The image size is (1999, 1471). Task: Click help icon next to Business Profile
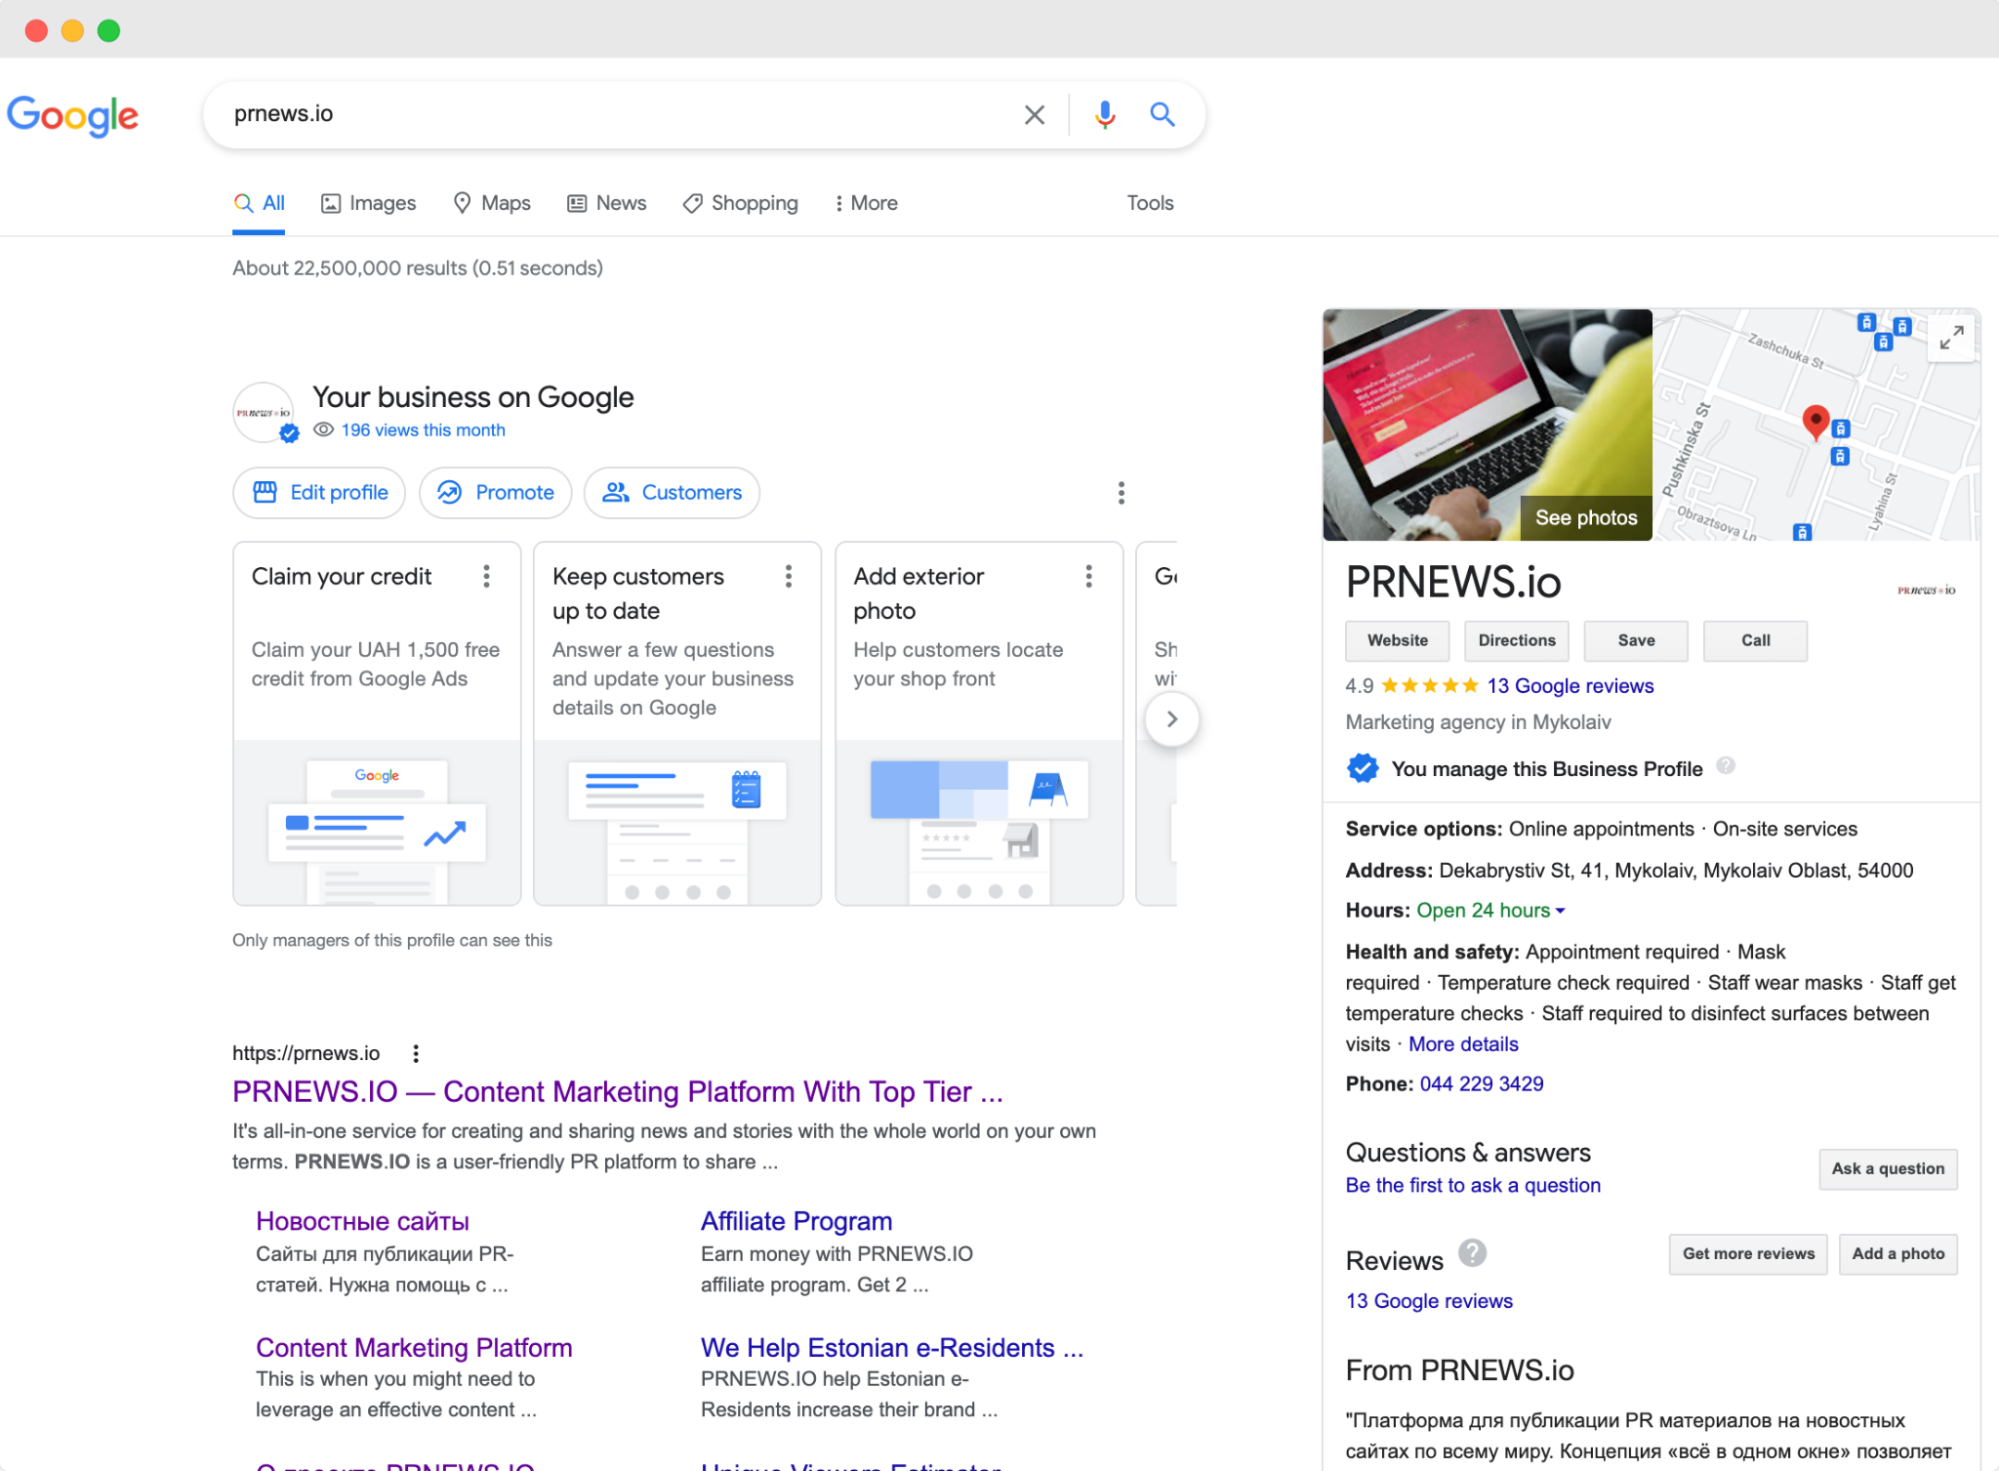pos(1725,766)
